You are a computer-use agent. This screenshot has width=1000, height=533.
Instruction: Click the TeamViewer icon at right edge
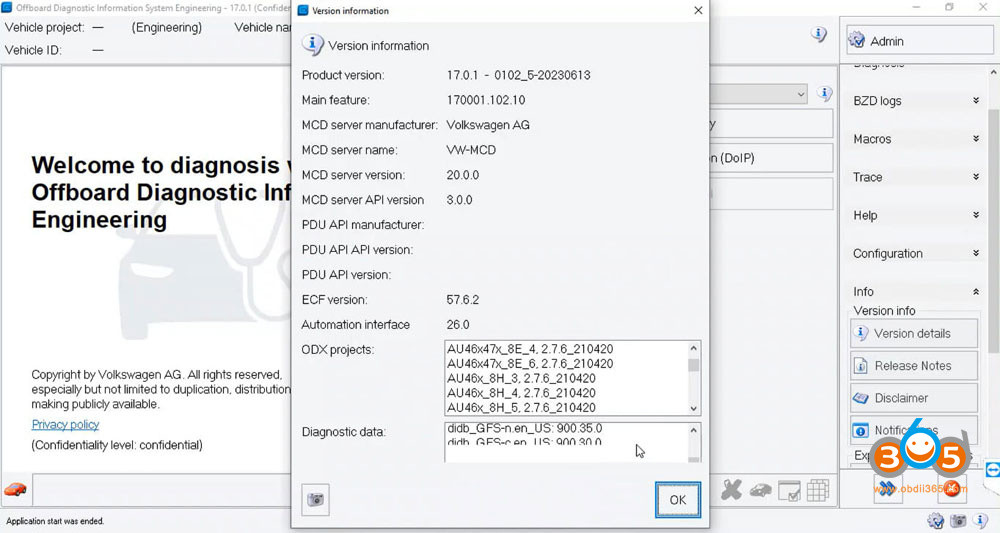992,469
